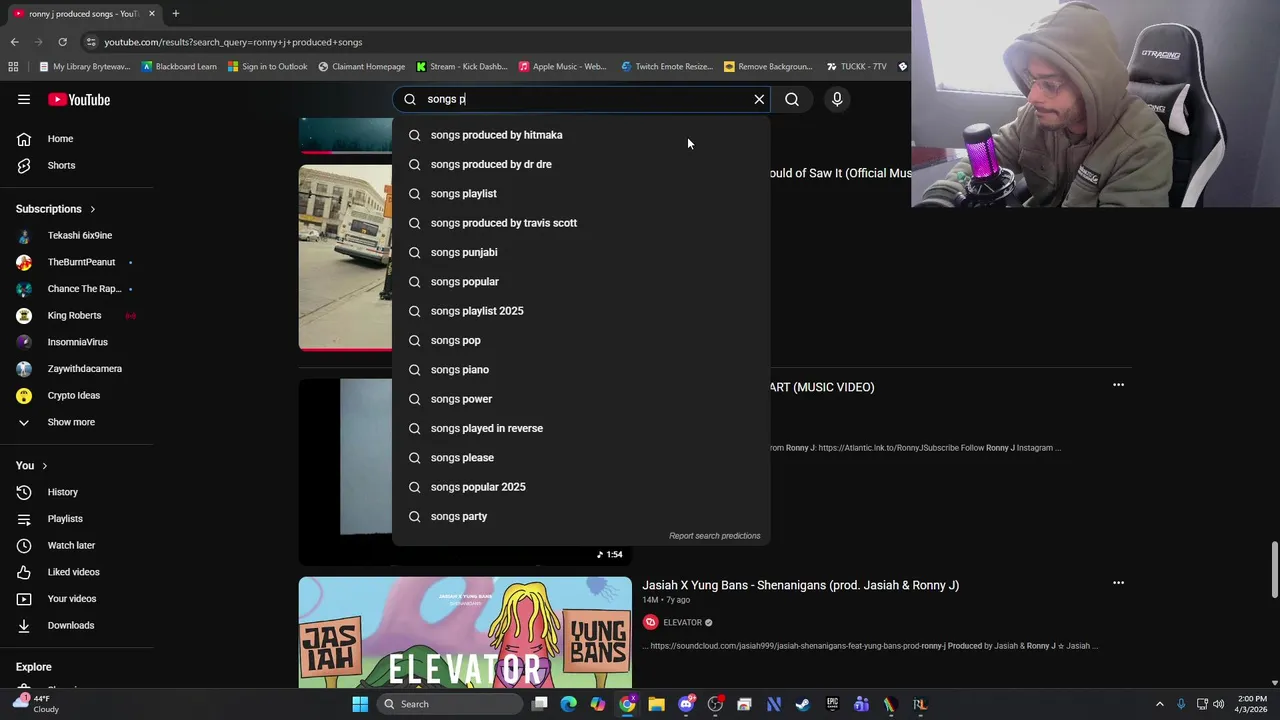Image resolution: width=1280 pixels, height=720 pixels.
Task: Close the ronny j produced songs tab
Action: [x=152, y=14]
